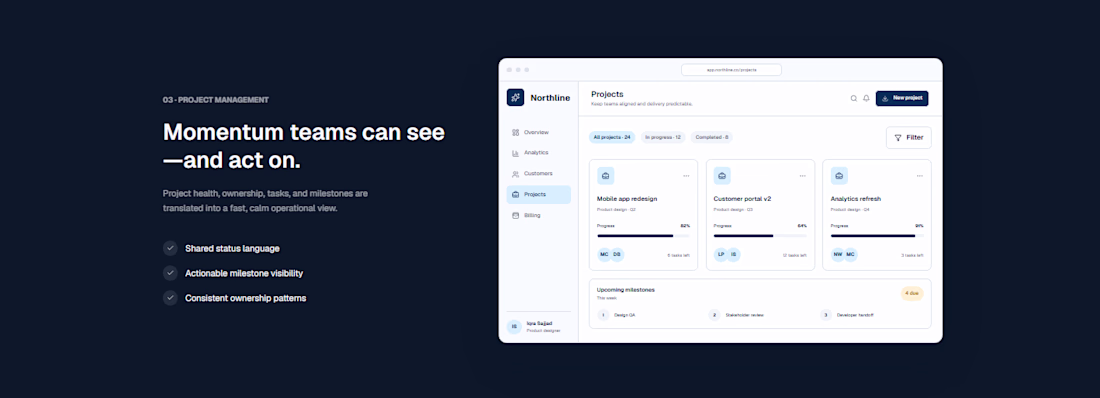The width and height of the screenshot is (1100, 398).
Task: Open the notifications bell icon
Action: pos(866,98)
